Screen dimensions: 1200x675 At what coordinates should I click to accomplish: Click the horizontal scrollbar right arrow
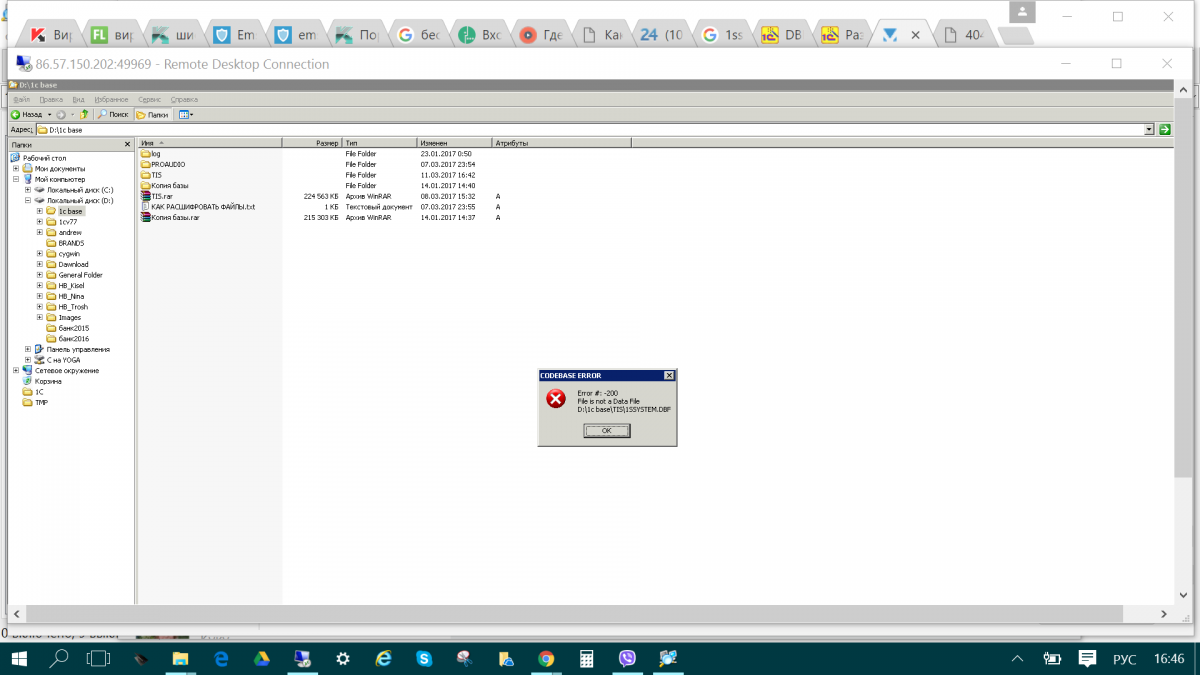point(1164,614)
